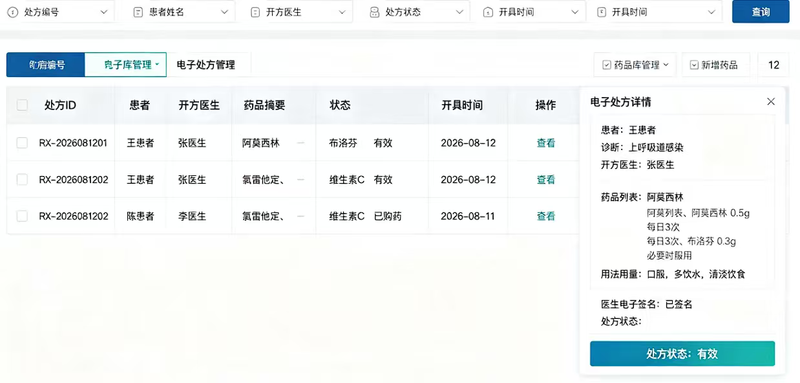The width and height of the screenshot is (800, 383).
Task: Click the 患者 column header
Action: click(140, 105)
